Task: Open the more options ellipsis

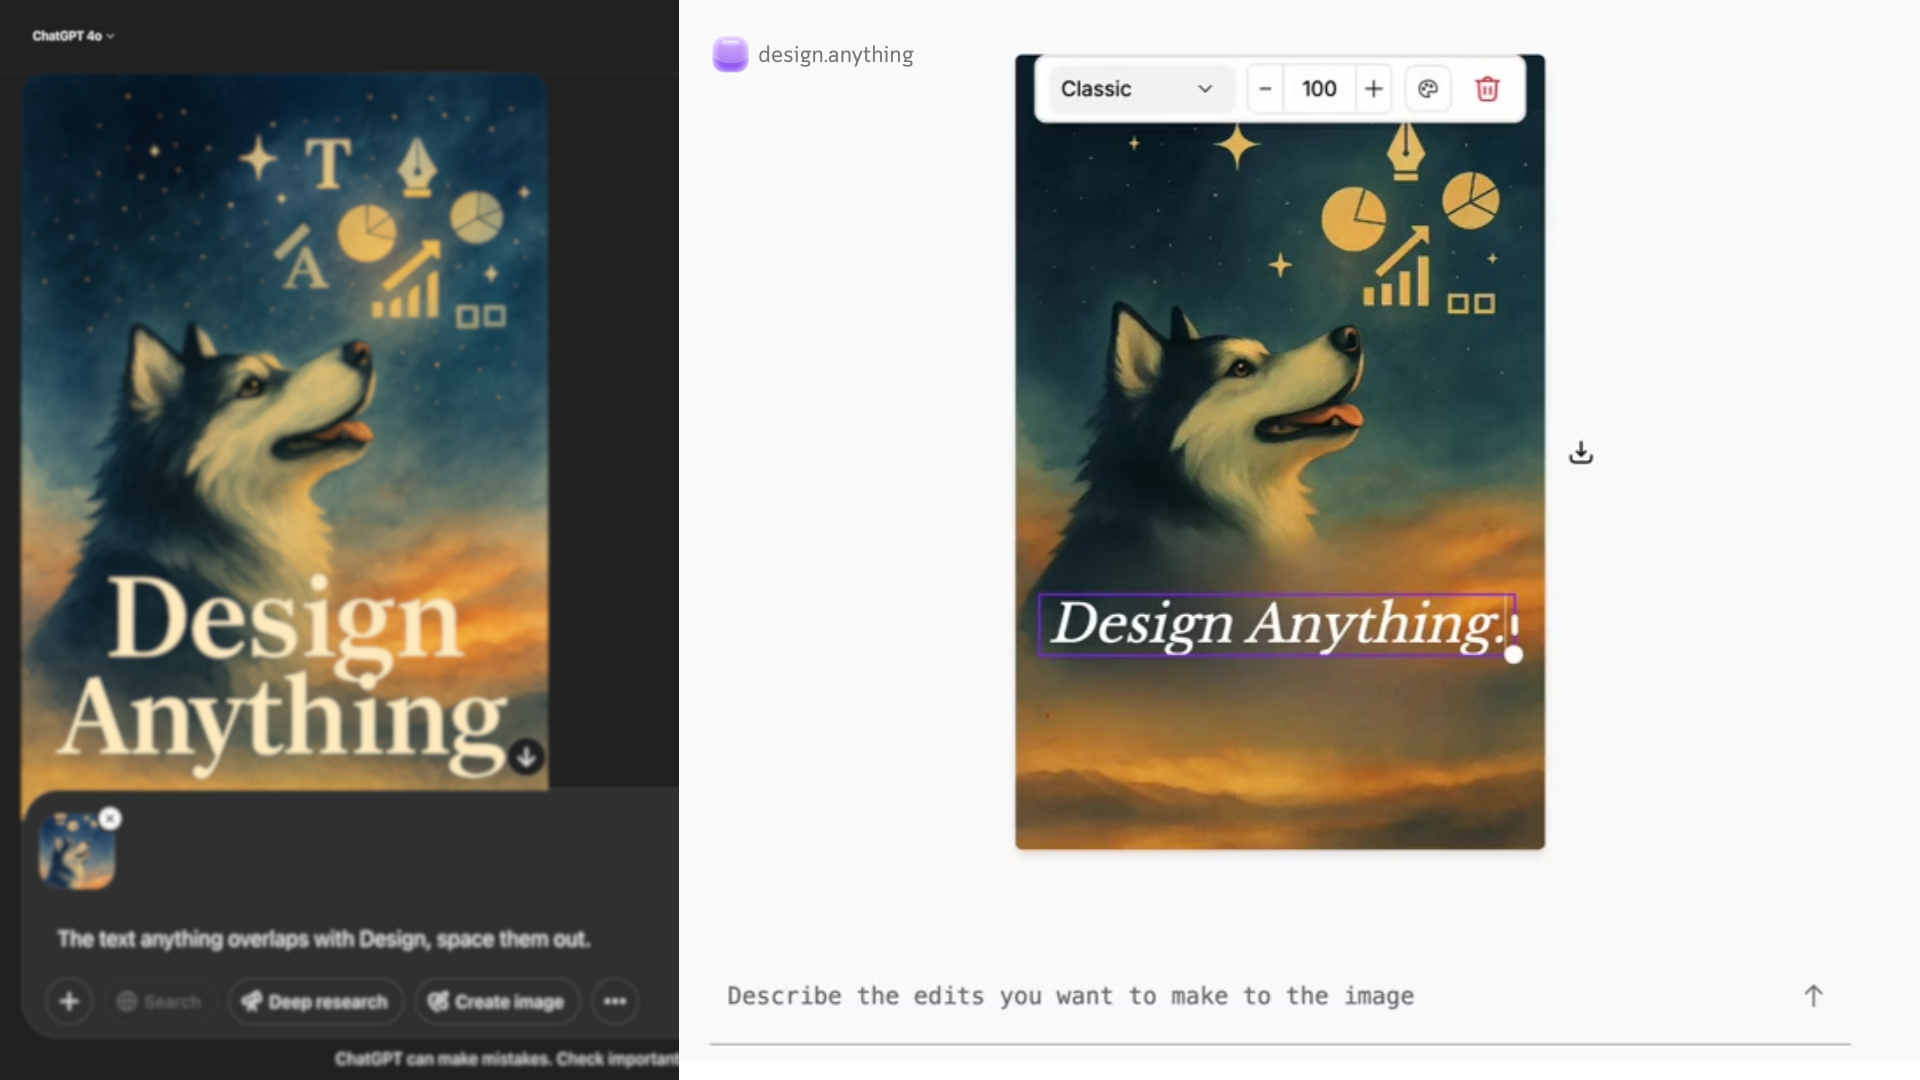Action: pyautogui.click(x=615, y=1001)
